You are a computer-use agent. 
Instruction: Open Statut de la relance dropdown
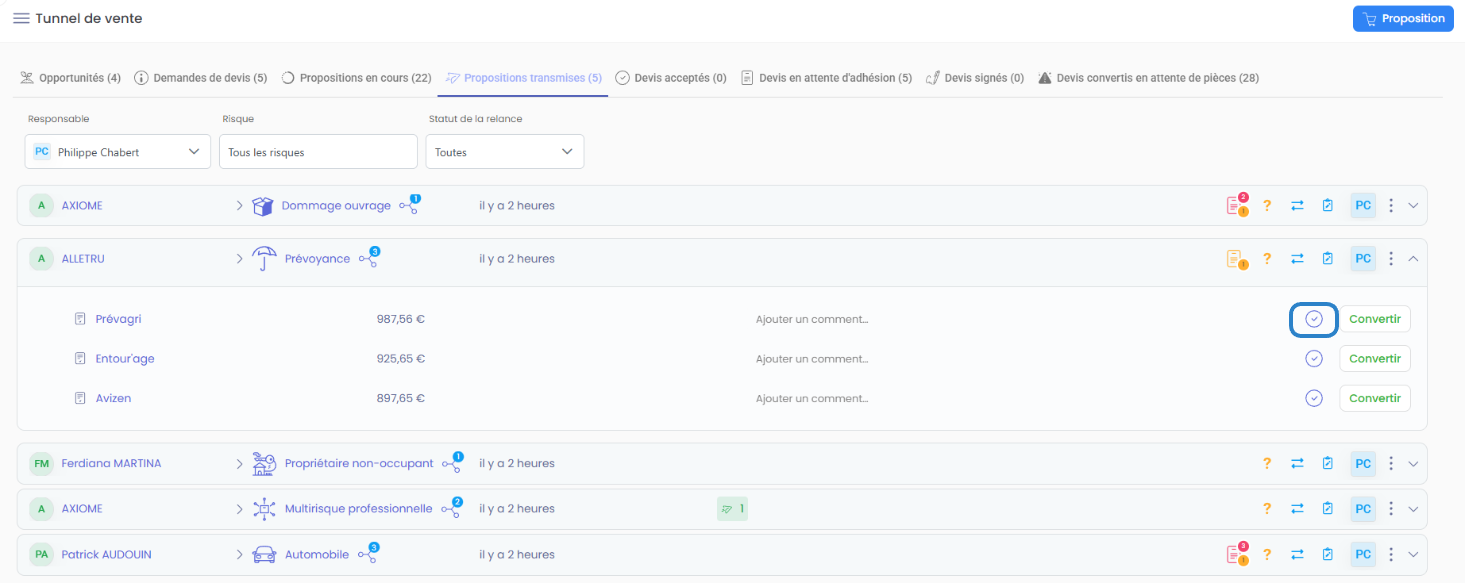(x=505, y=152)
